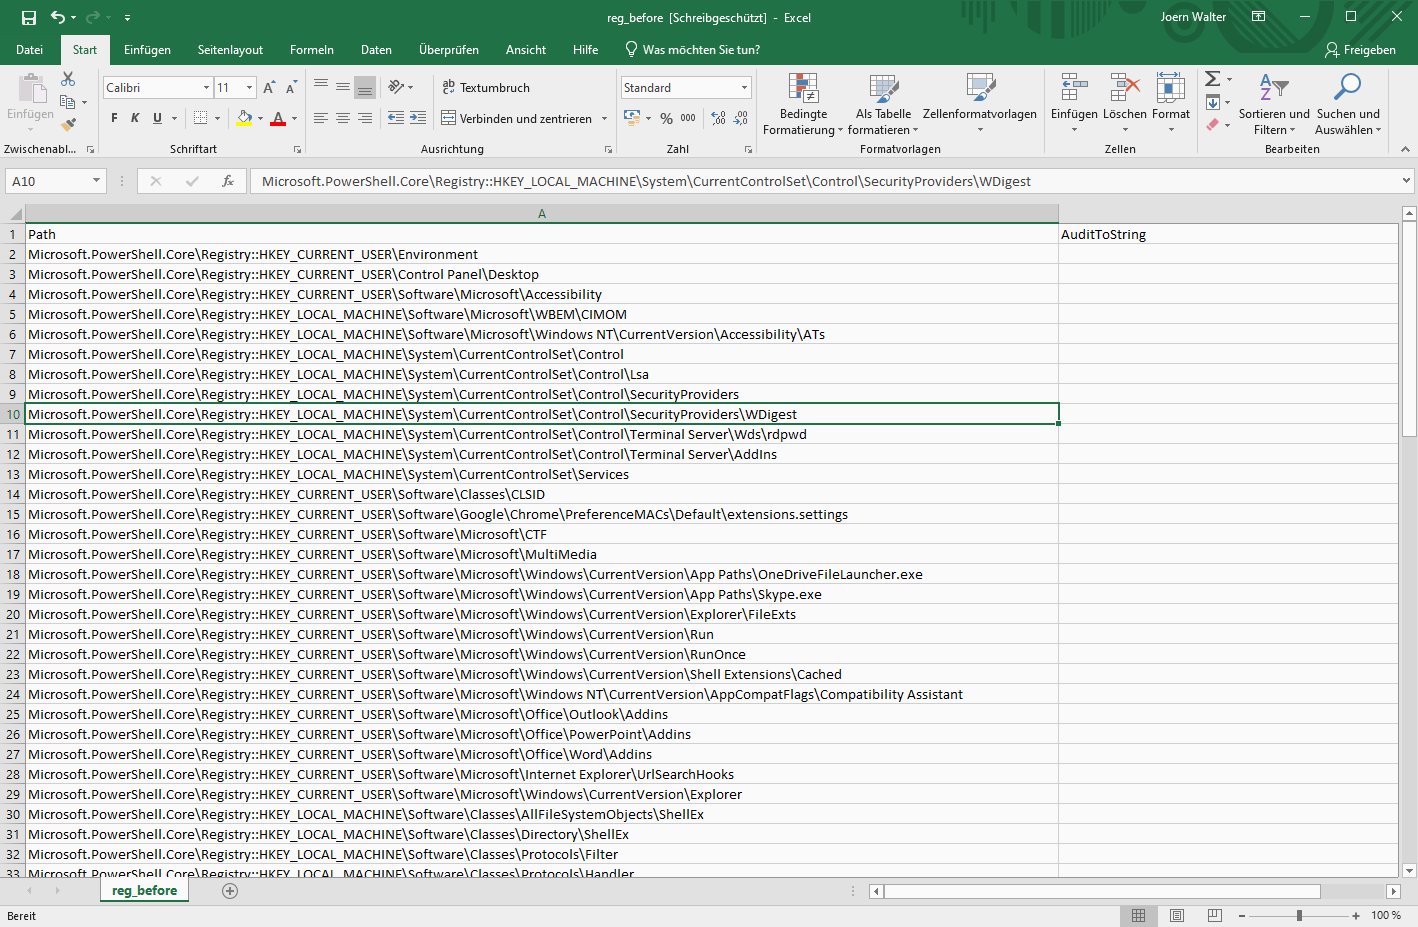Click the insert function fx icon
This screenshot has height=927, width=1418.
pyautogui.click(x=228, y=181)
